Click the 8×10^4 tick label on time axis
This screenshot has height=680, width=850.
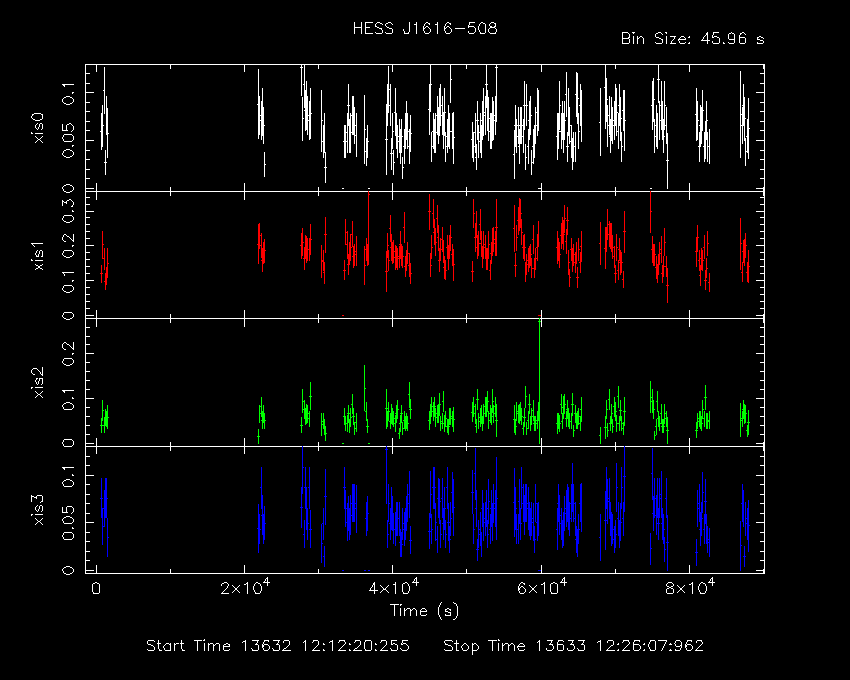(x=690, y=586)
